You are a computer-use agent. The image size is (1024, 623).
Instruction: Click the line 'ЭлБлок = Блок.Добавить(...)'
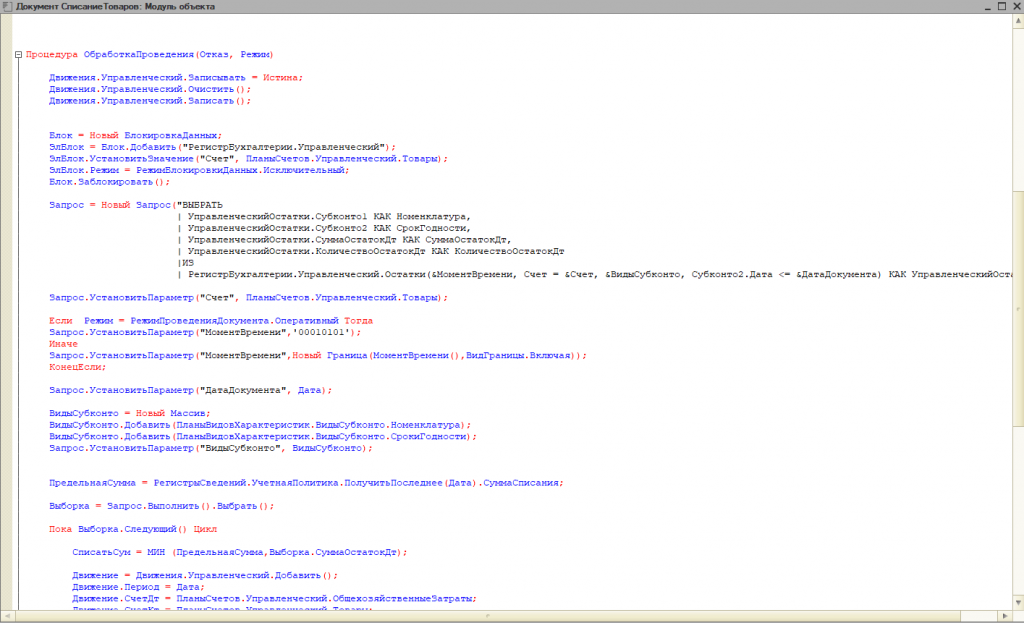(x=222, y=148)
